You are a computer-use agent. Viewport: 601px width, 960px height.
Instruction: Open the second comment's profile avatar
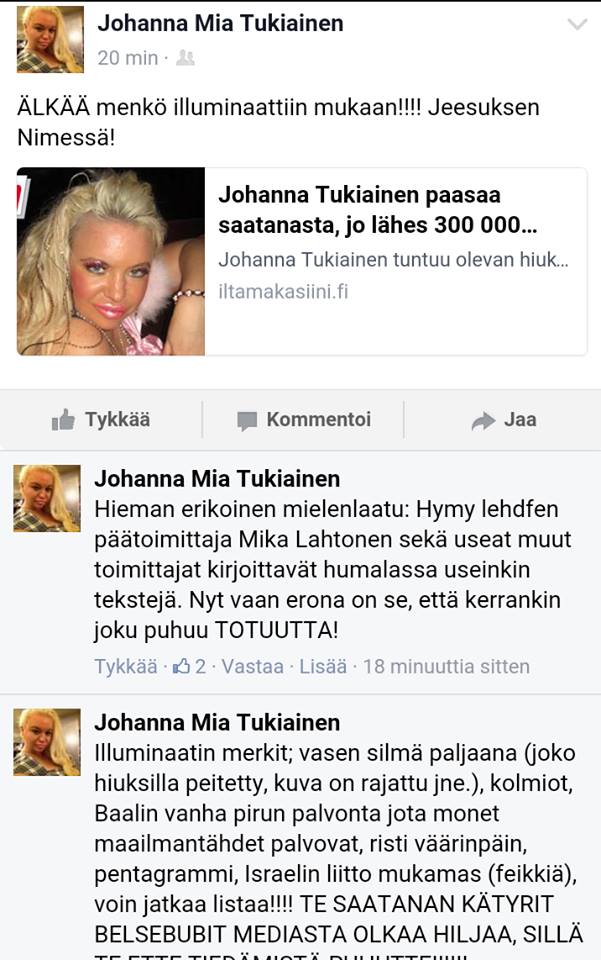47,742
